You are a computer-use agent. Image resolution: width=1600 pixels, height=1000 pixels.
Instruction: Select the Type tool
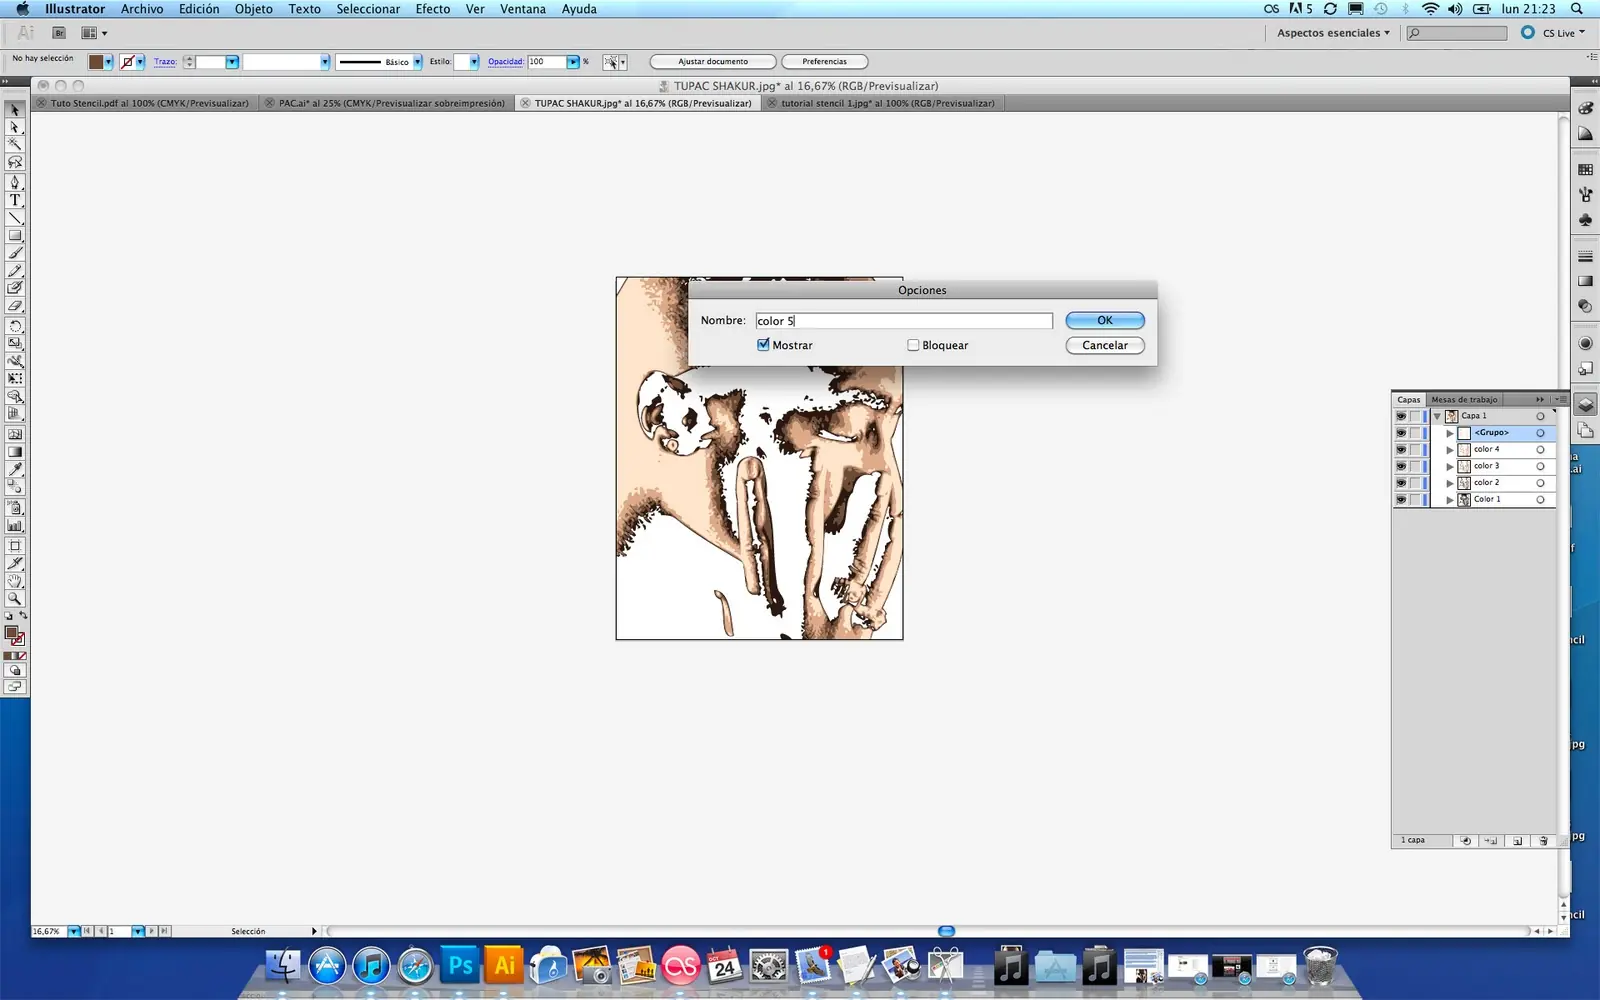(15, 200)
